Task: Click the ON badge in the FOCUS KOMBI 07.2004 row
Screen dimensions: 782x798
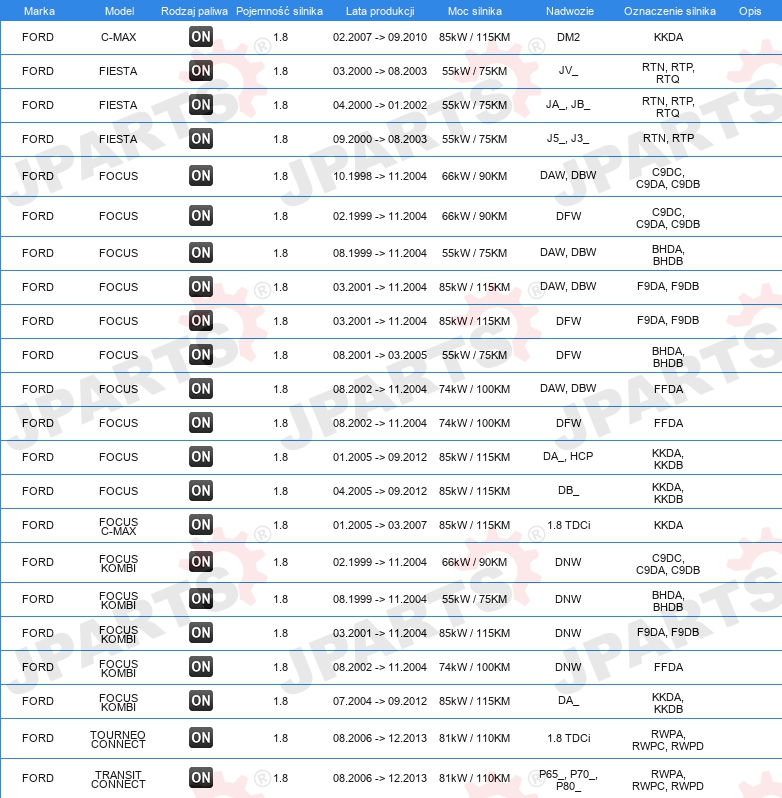Action: tap(200, 701)
